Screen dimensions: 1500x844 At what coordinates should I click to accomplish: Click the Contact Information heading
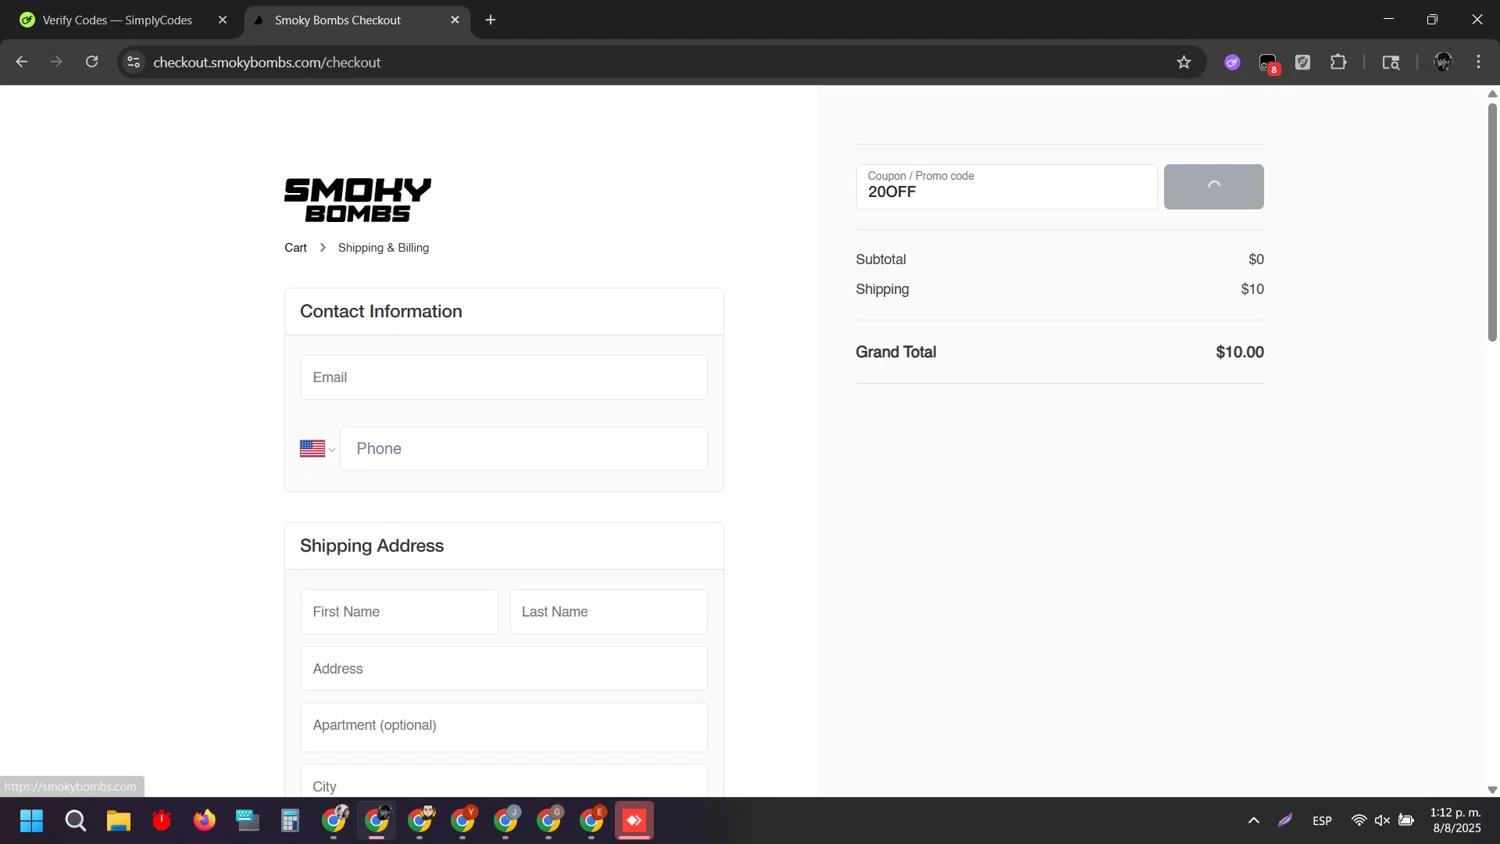[381, 312]
